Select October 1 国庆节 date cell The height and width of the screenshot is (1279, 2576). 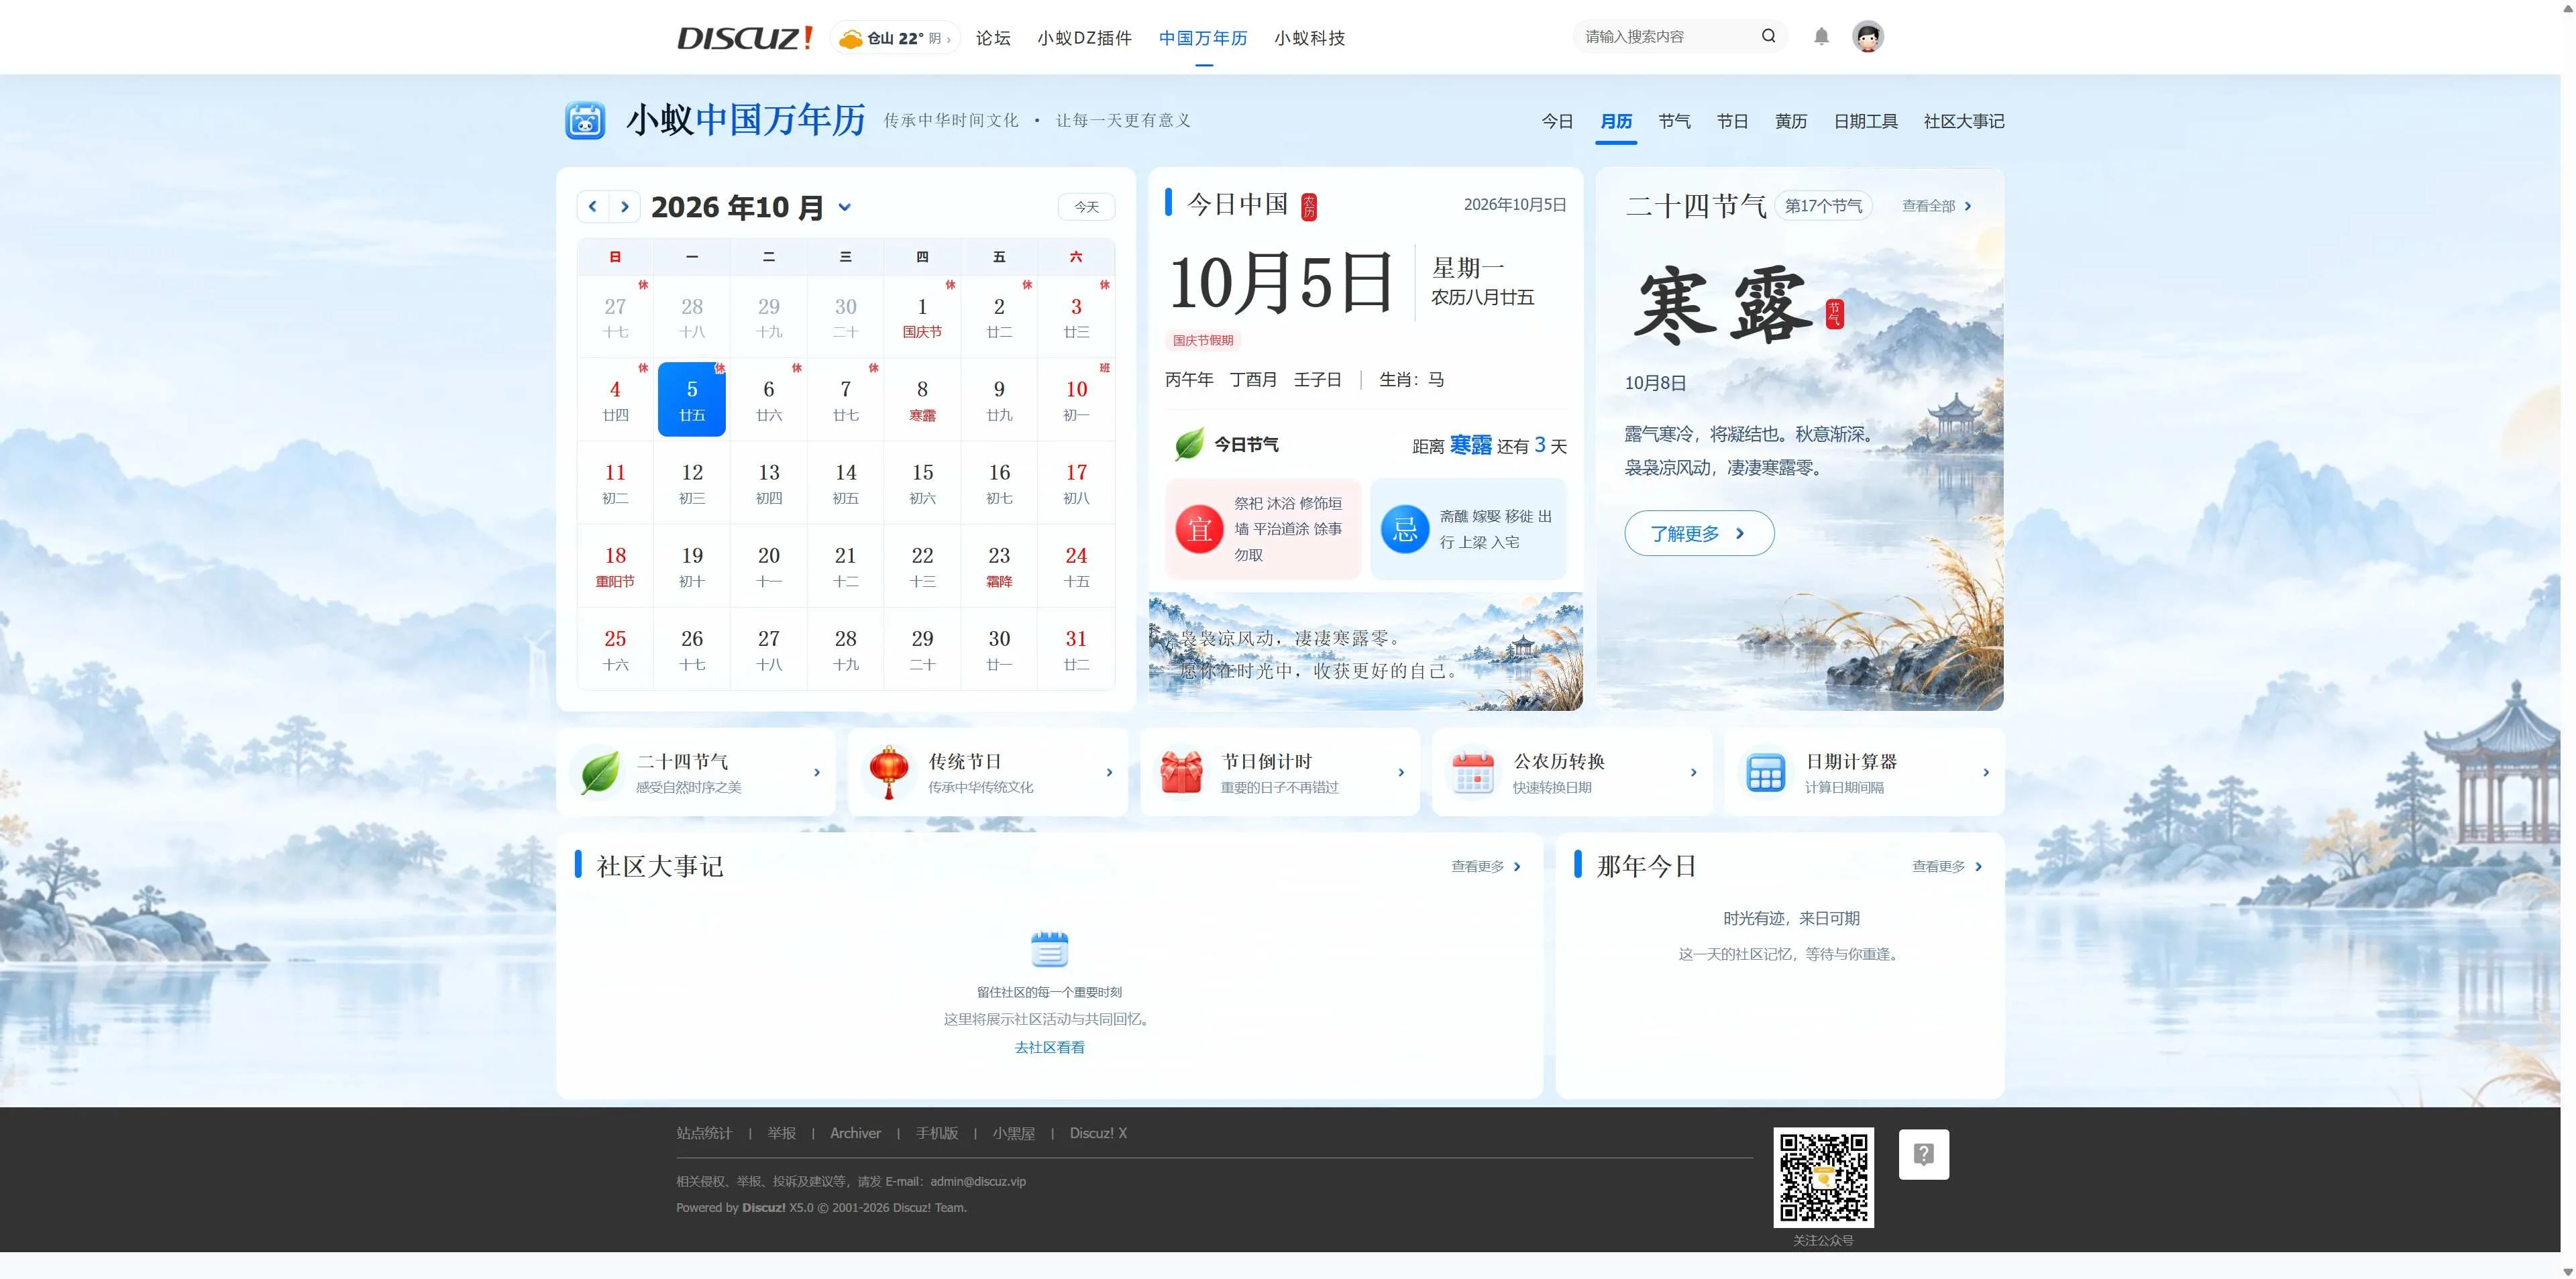[922, 317]
